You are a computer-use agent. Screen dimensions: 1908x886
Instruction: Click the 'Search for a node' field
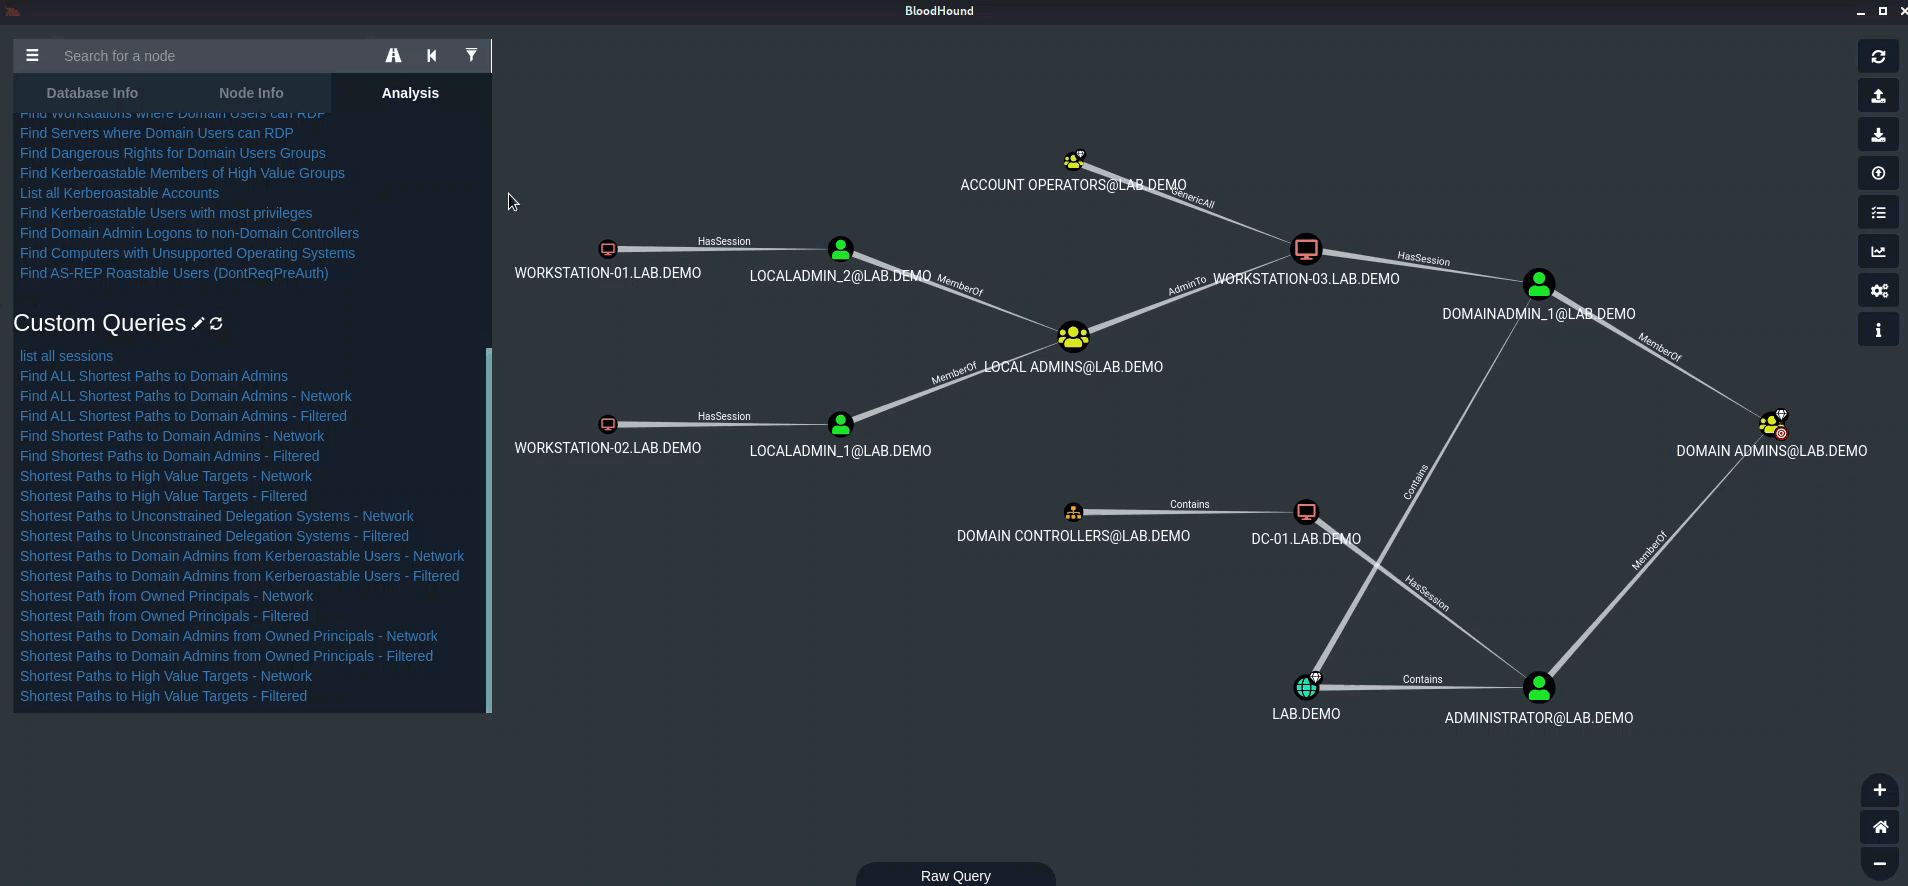(x=210, y=56)
